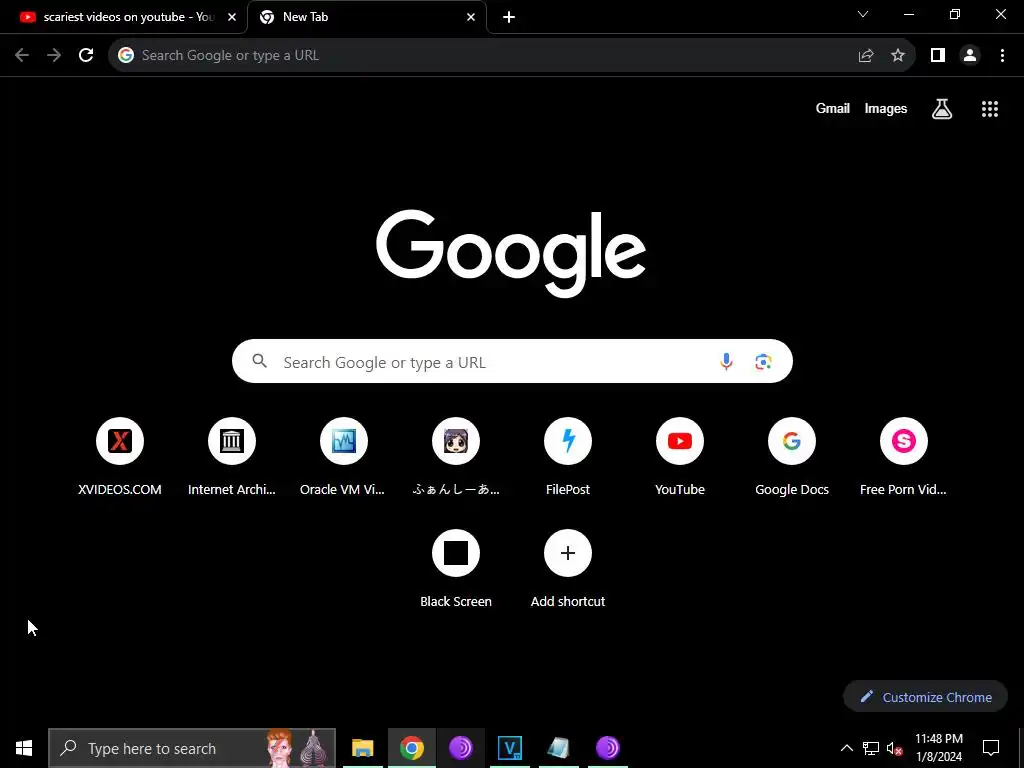
Task: Open the Gmail link
Action: tap(833, 108)
